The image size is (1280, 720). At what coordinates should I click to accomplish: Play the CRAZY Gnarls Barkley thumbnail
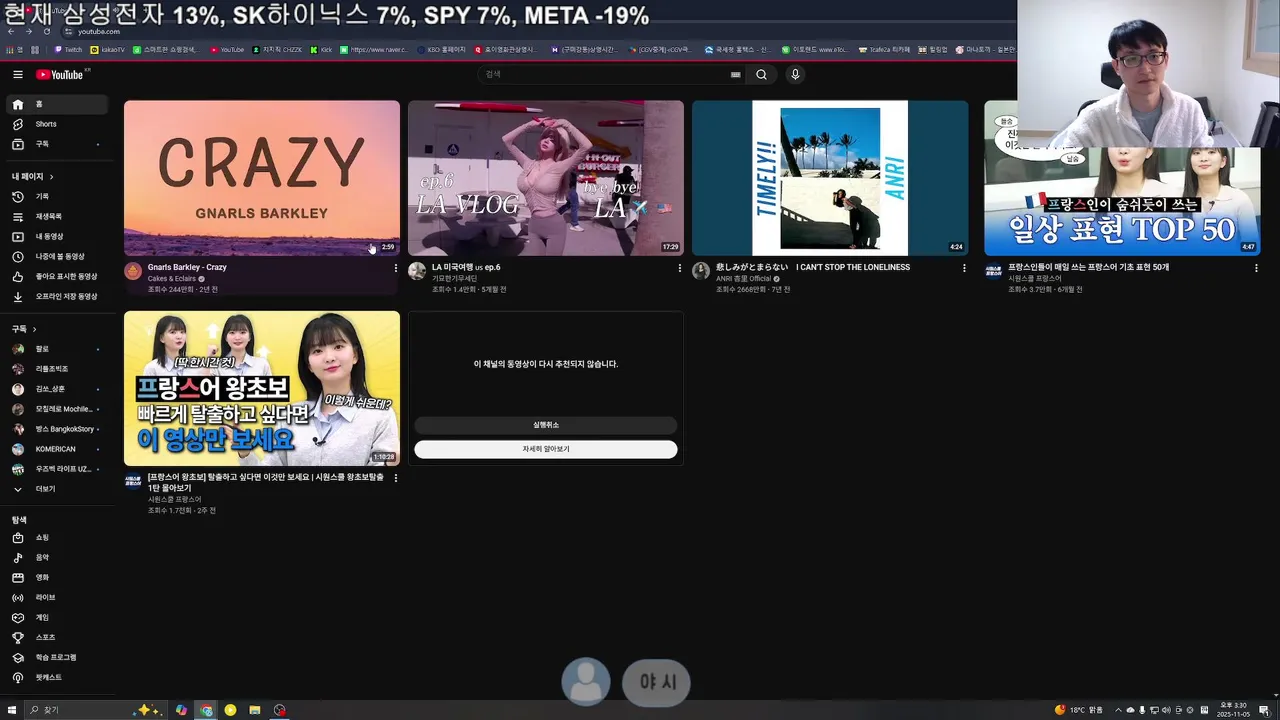pos(262,178)
